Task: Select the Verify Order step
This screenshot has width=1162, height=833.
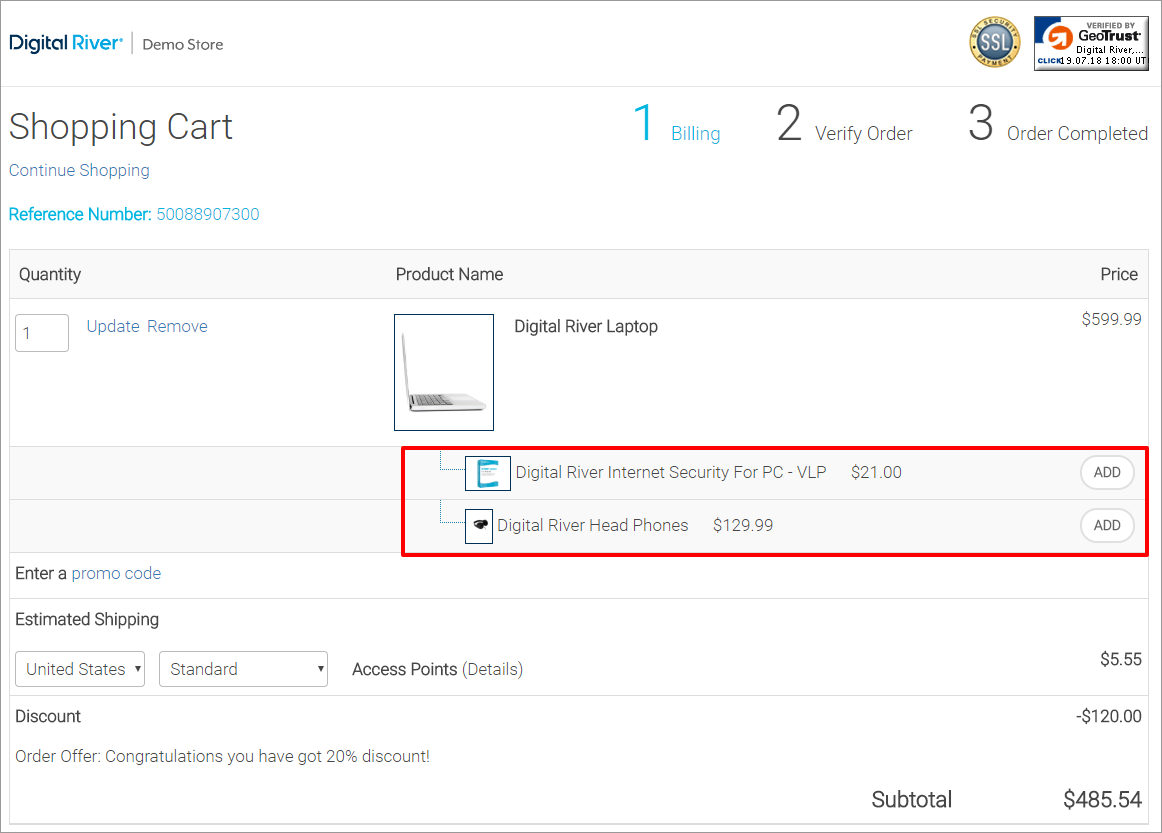Action: pos(844,123)
